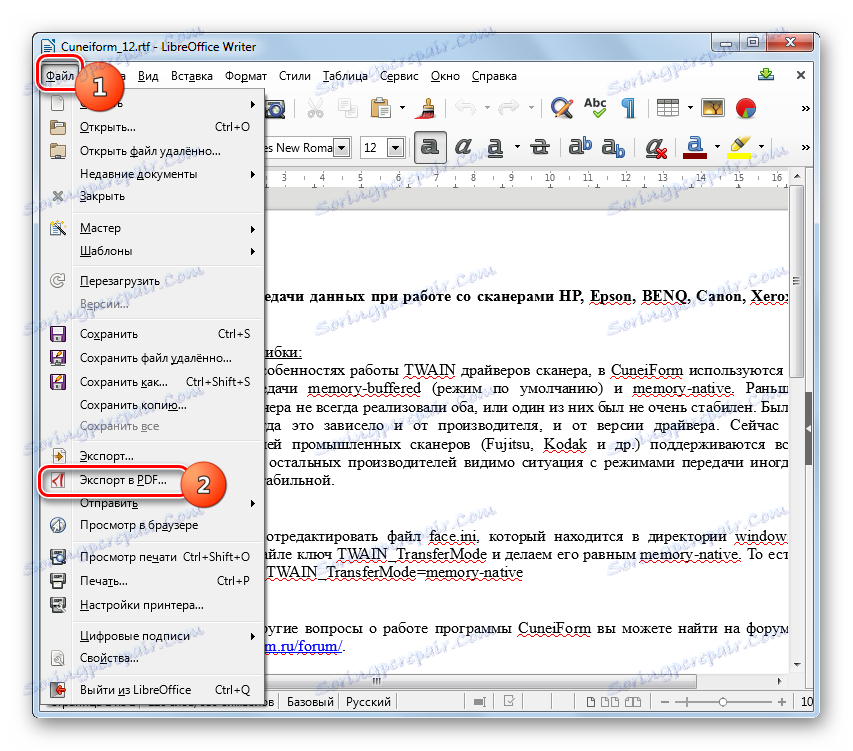The height and width of the screenshot is (751, 853).
Task: Open the Таблица menu
Action: coord(345,76)
